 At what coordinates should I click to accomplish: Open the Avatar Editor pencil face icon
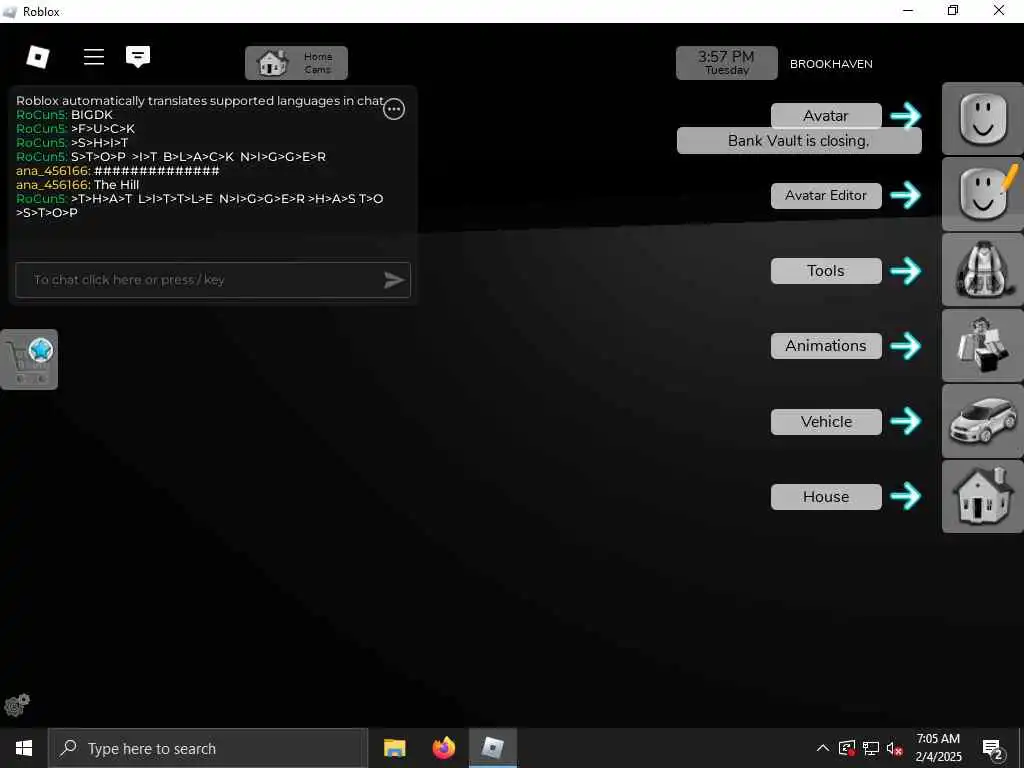(982, 194)
